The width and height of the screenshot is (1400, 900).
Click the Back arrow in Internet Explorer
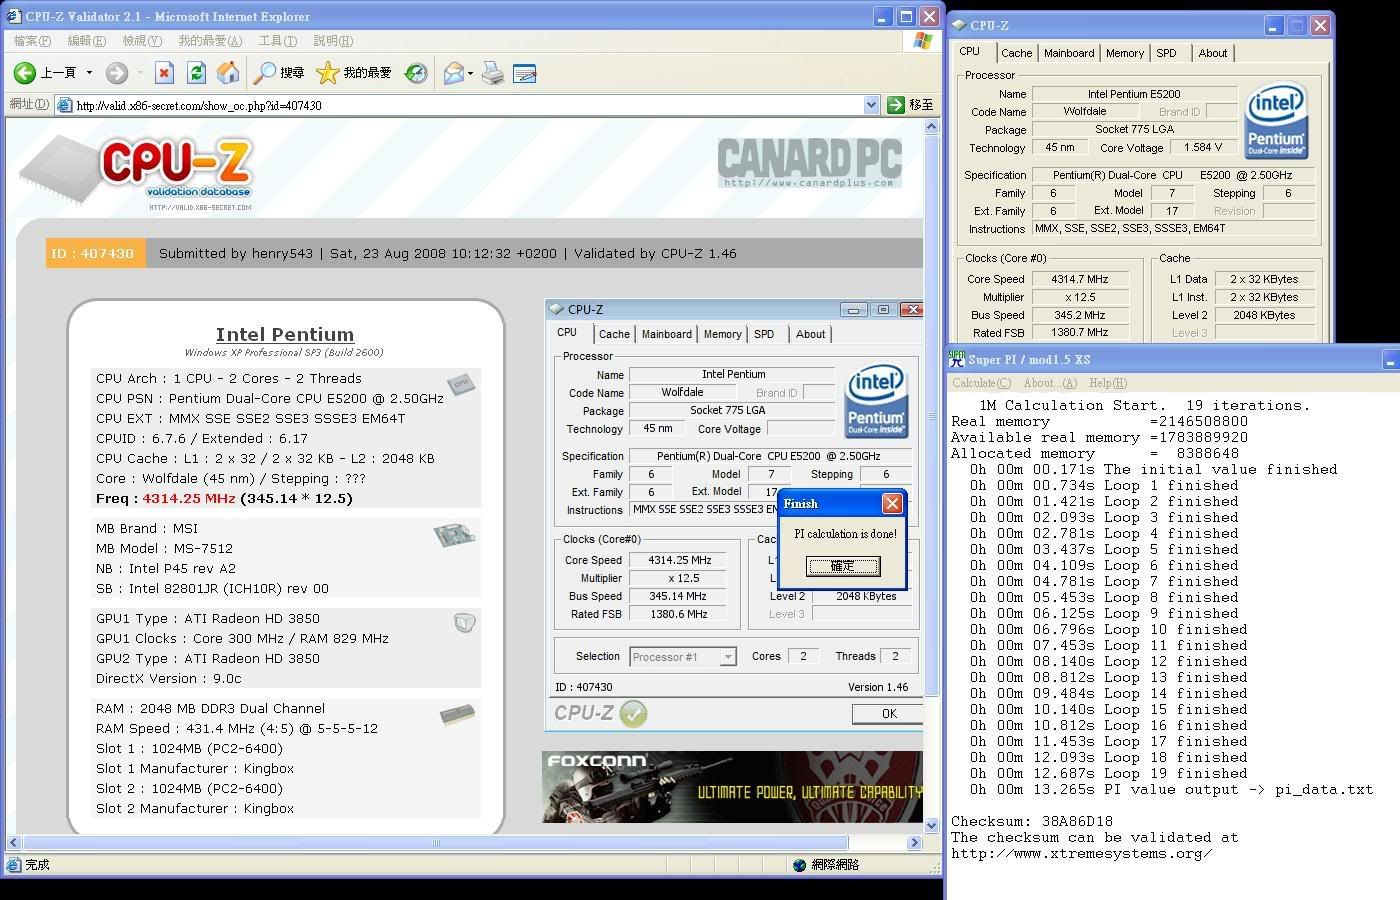(x=25, y=72)
